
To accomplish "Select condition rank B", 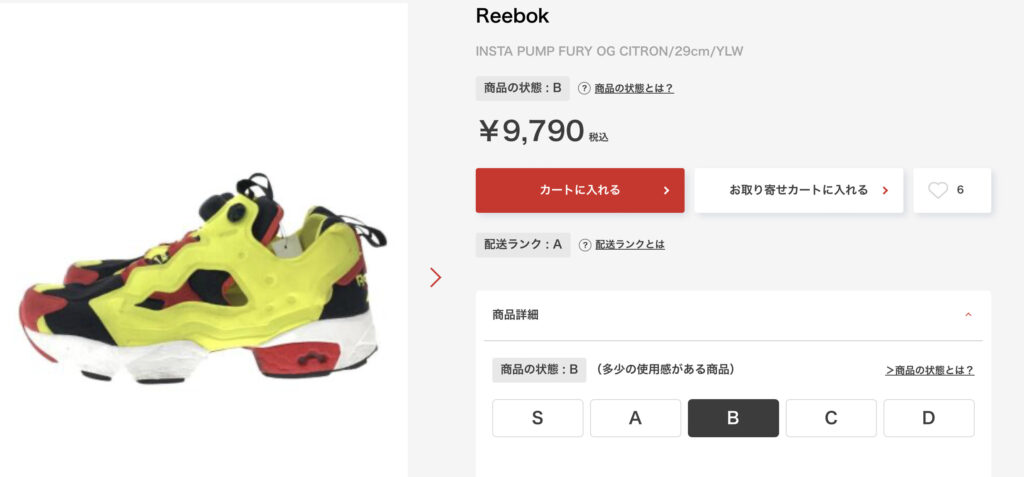I will (x=733, y=418).
